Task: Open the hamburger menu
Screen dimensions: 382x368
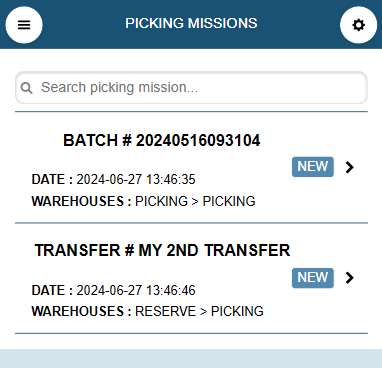Action: point(24,25)
